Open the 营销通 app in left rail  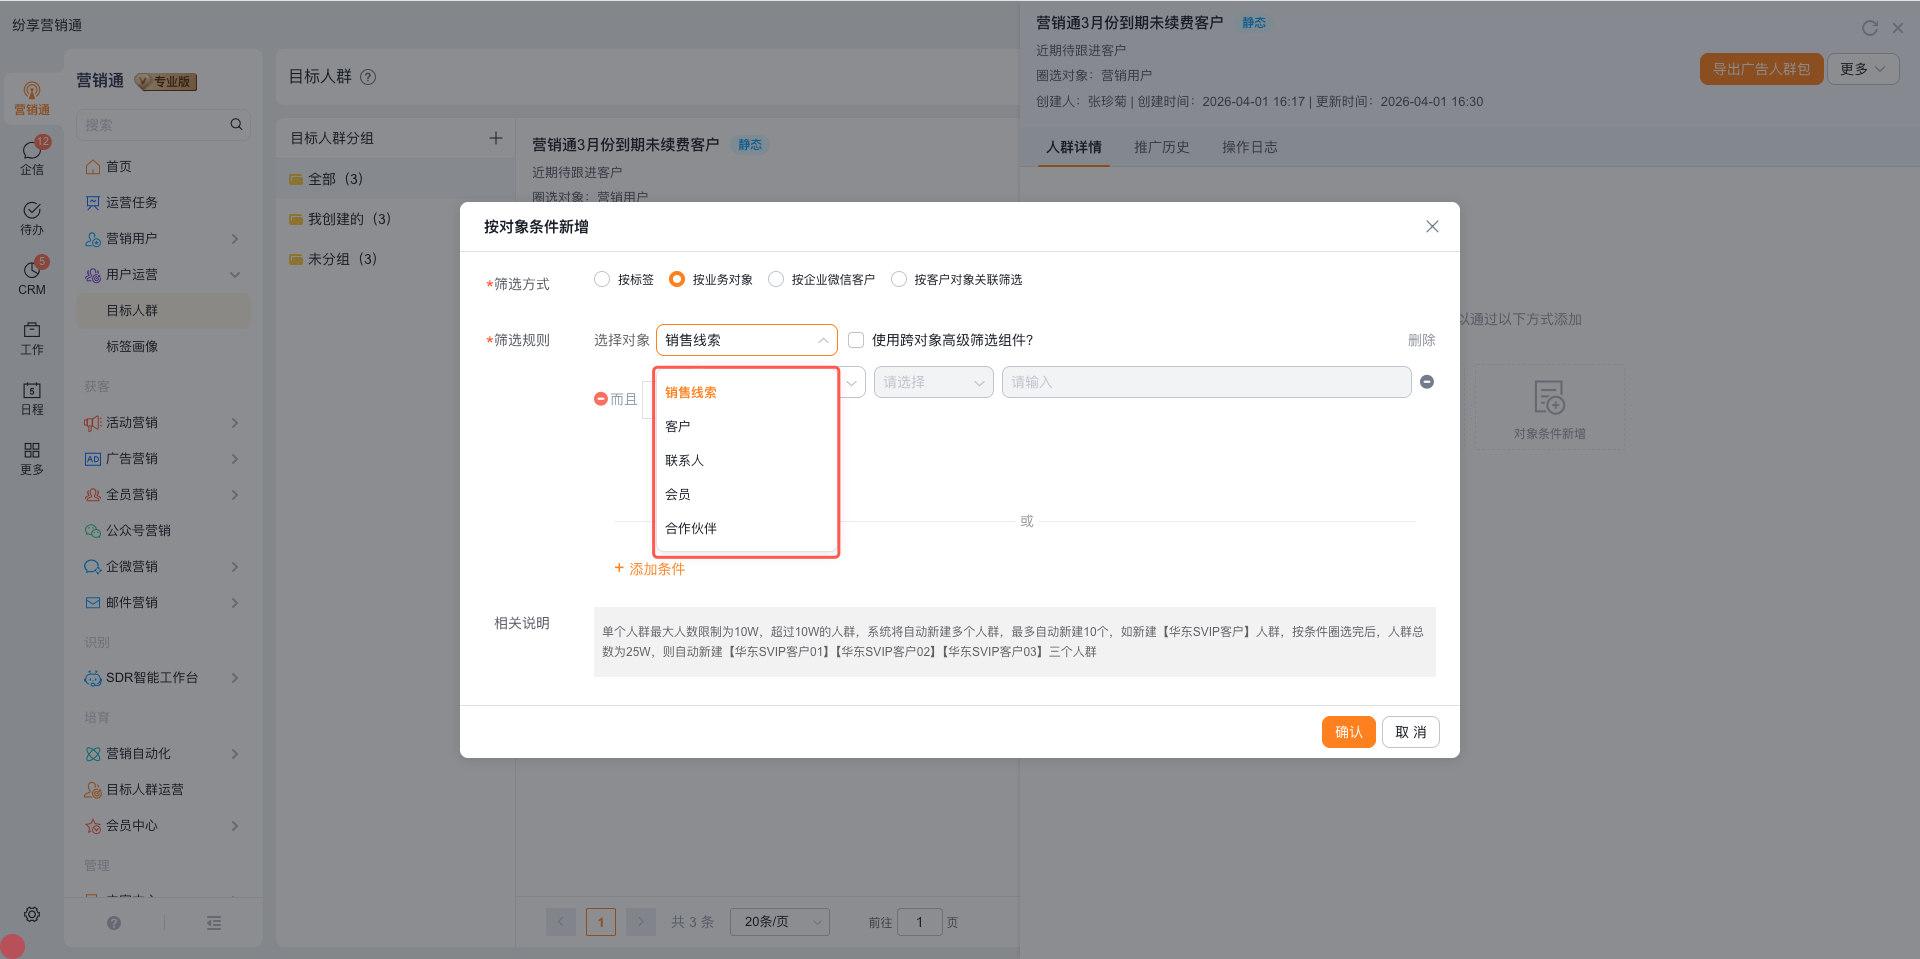point(32,98)
